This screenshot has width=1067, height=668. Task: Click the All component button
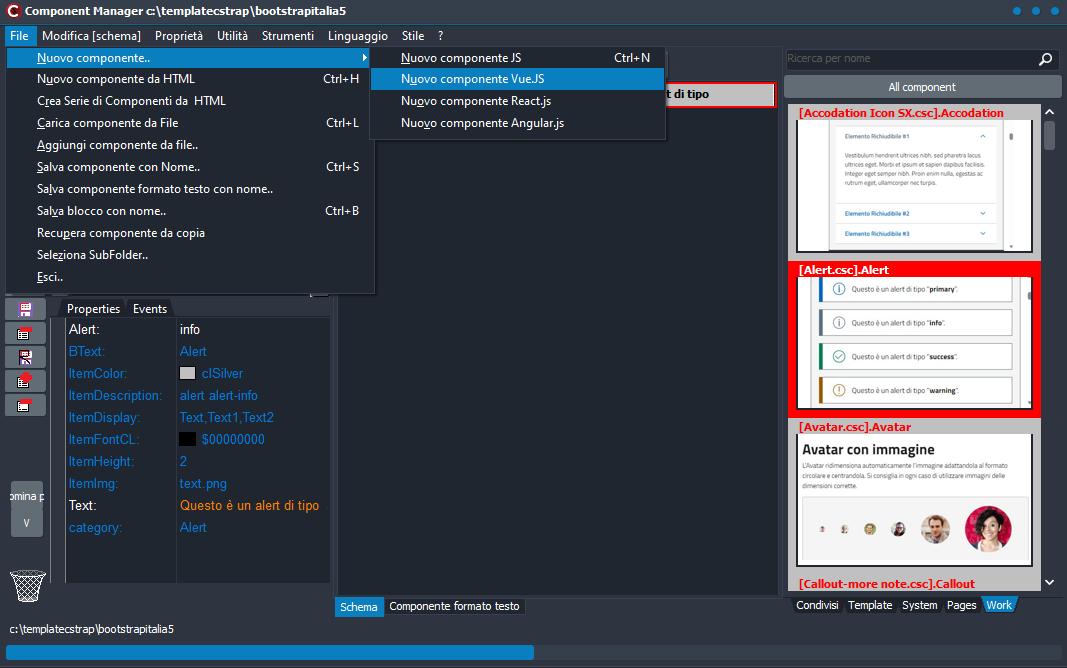click(x=922, y=87)
